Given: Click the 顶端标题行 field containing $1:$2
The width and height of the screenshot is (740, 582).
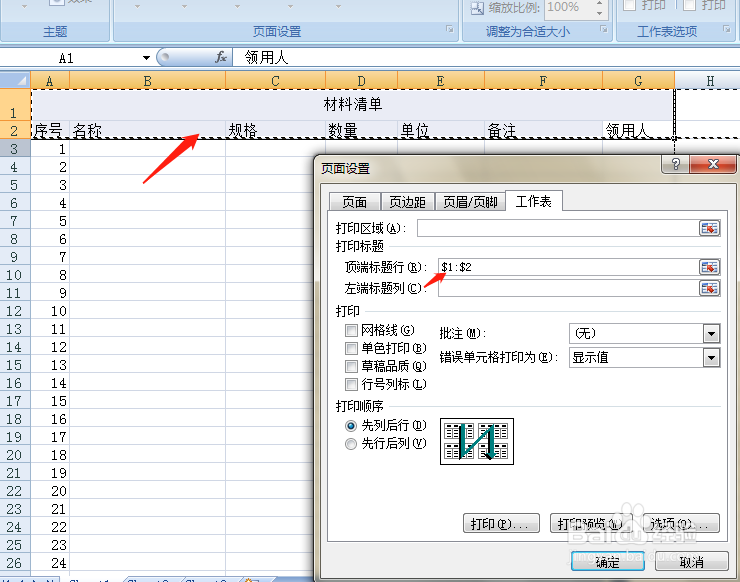Looking at the screenshot, I should click(x=568, y=267).
